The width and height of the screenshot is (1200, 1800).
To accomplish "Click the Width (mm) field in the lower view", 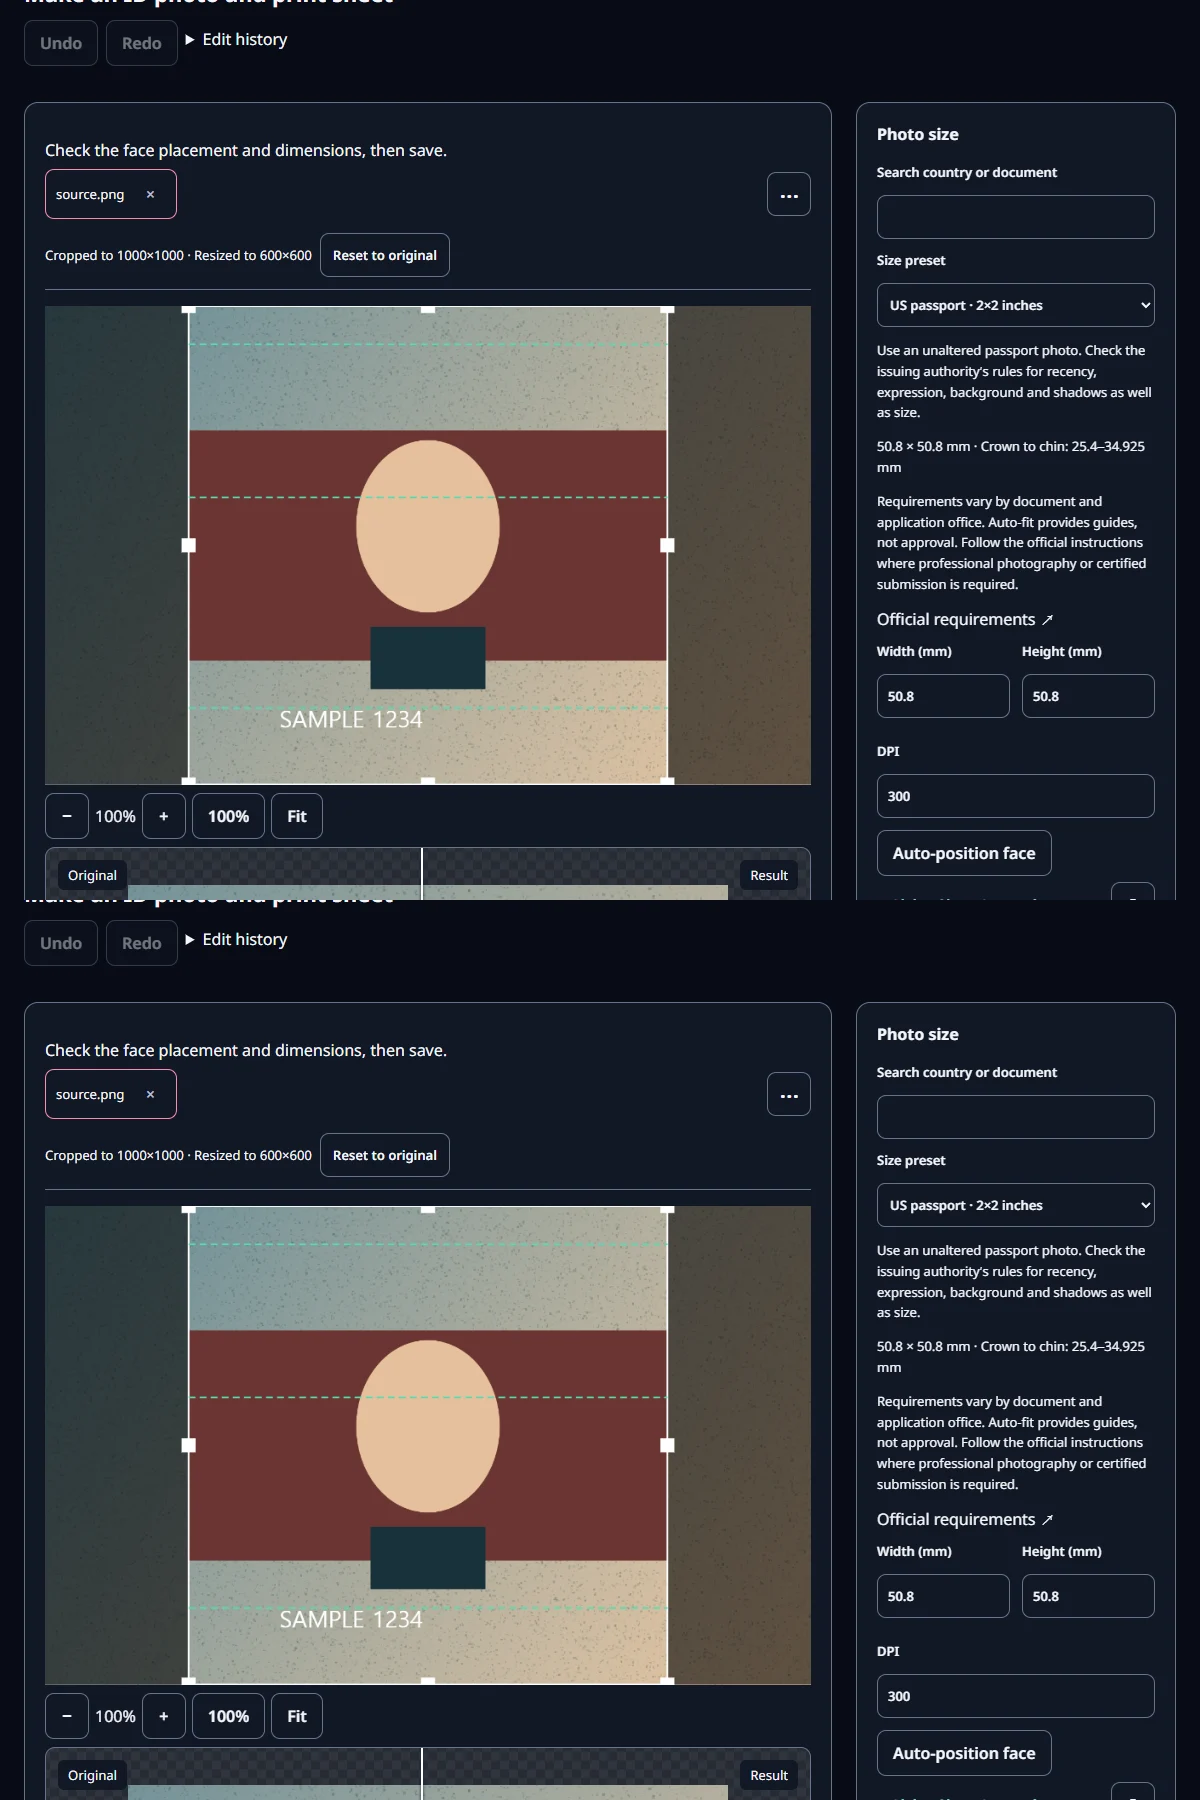I will pos(943,1596).
